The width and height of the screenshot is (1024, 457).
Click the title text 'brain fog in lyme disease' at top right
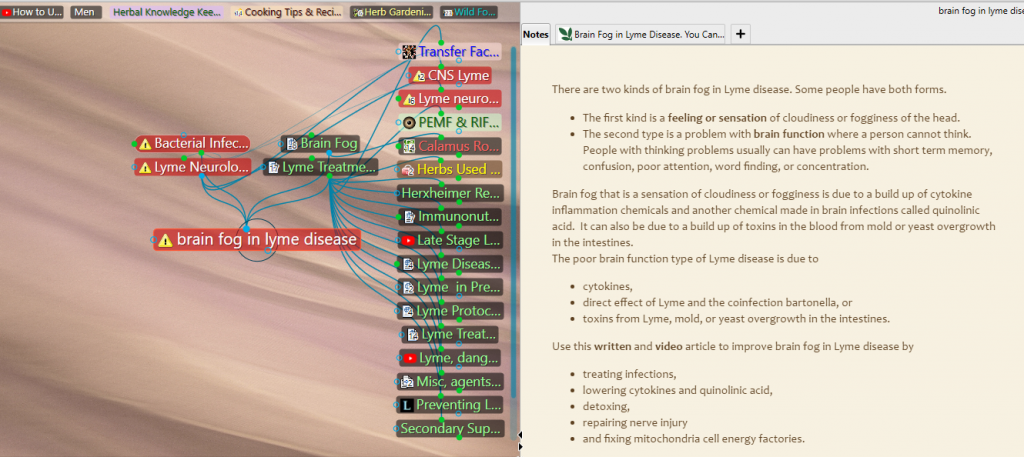pos(981,10)
